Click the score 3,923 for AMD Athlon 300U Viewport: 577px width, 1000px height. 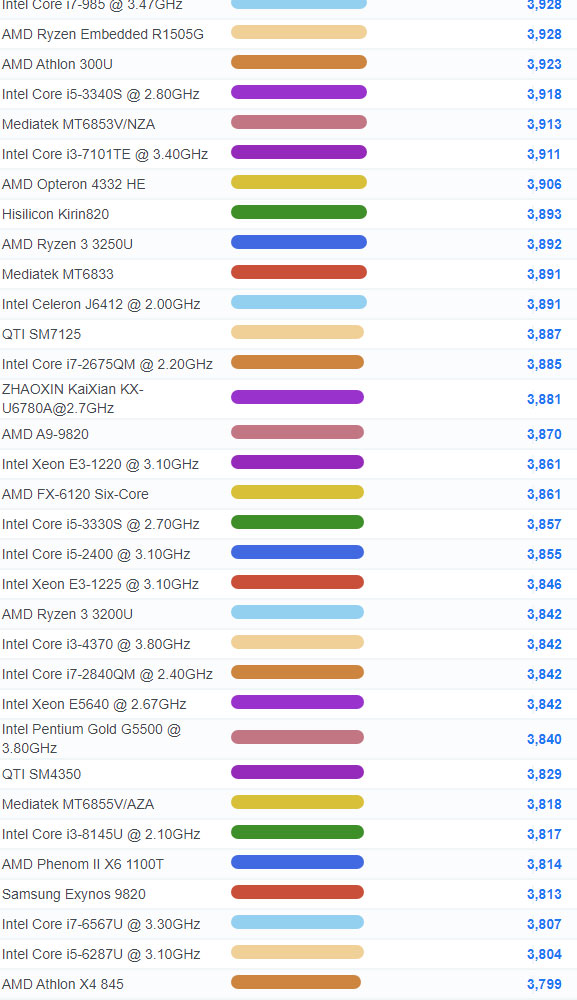[x=544, y=64]
